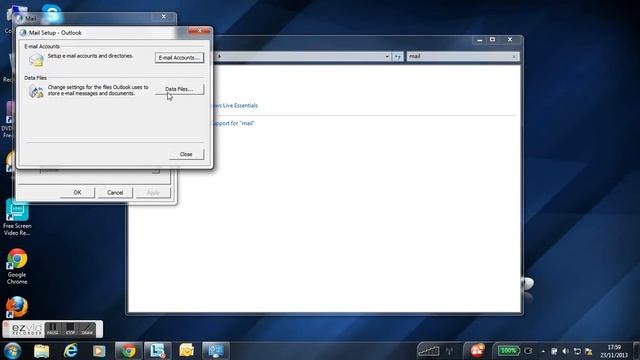Click the signal strength bars tray icon
This screenshot has height=360, width=640.
(x=429, y=351)
